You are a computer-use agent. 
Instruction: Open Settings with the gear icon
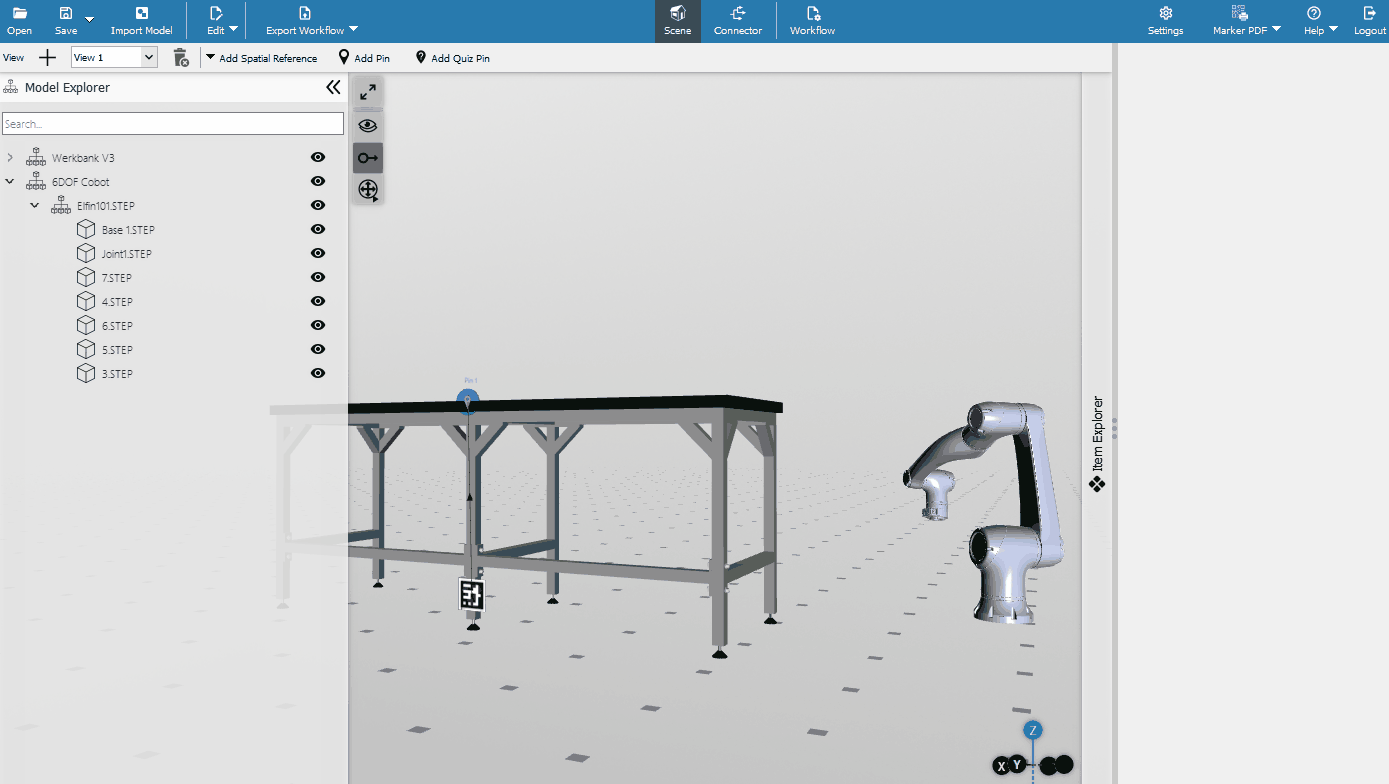click(1166, 21)
